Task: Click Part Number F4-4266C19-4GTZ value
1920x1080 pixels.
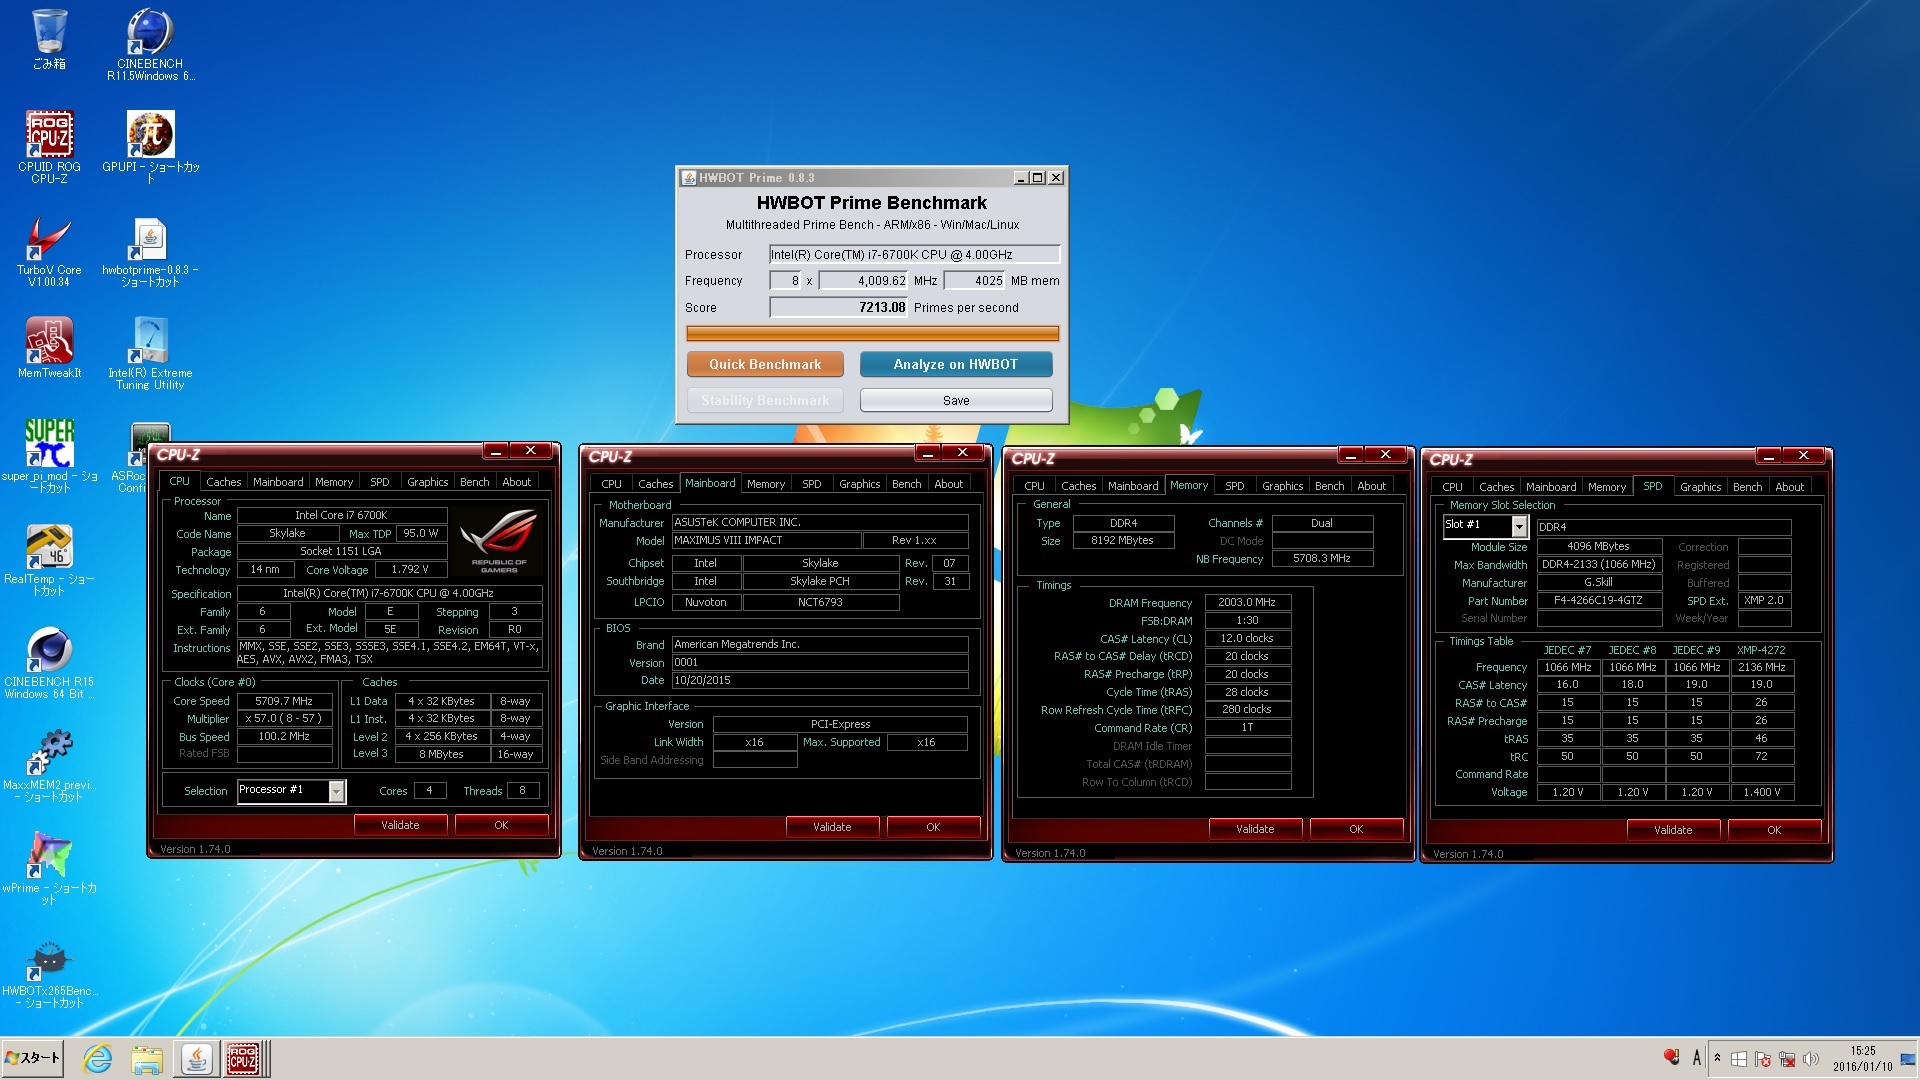Action: pyautogui.click(x=1598, y=600)
